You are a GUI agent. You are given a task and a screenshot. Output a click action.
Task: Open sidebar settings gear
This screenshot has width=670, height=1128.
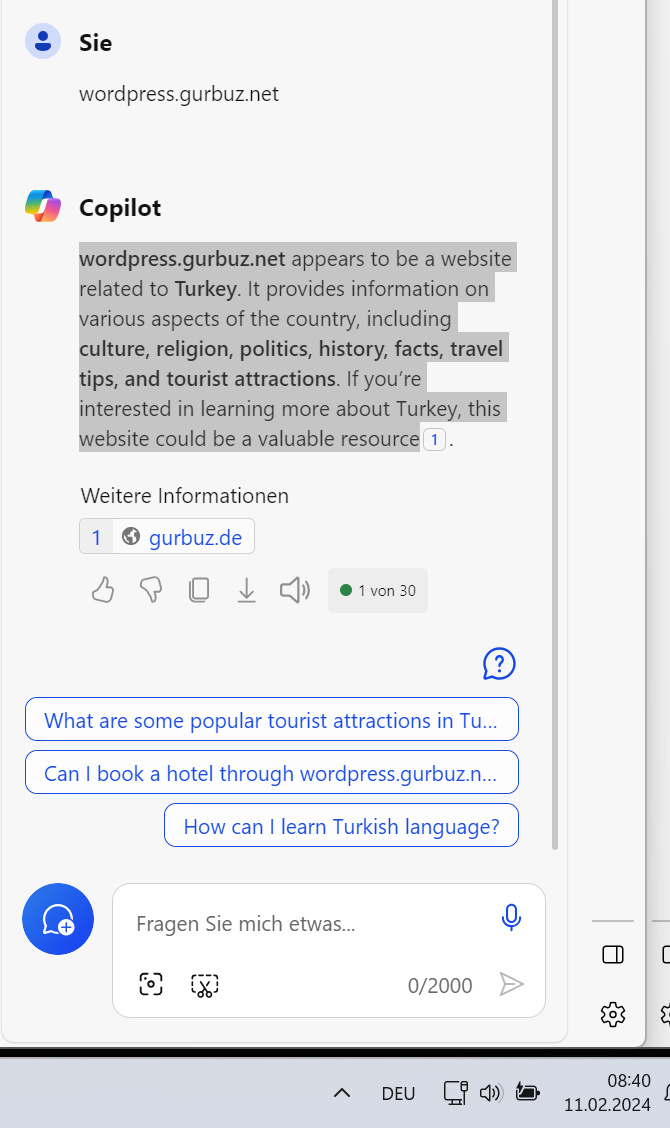click(x=613, y=1014)
